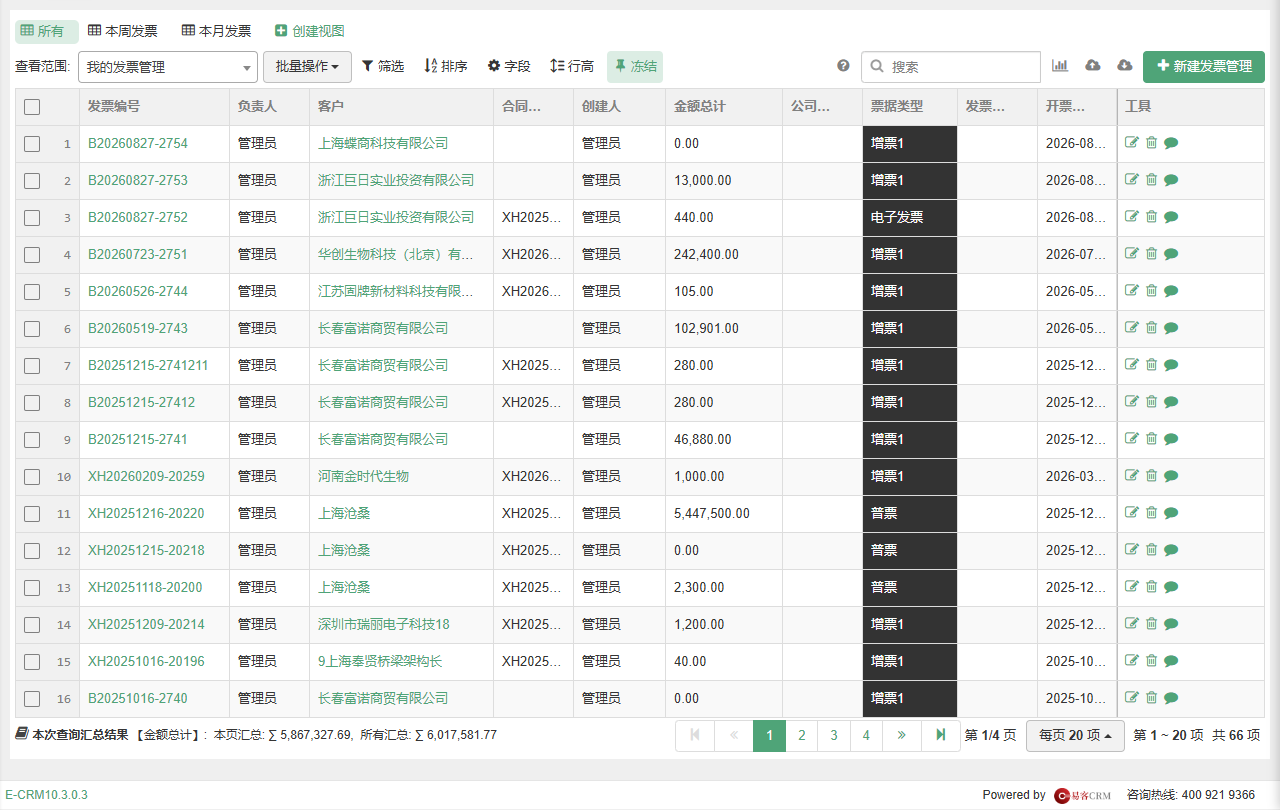Open the 查看范围 我的发票管理 dropdown
The height and width of the screenshot is (810, 1280).
point(168,67)
